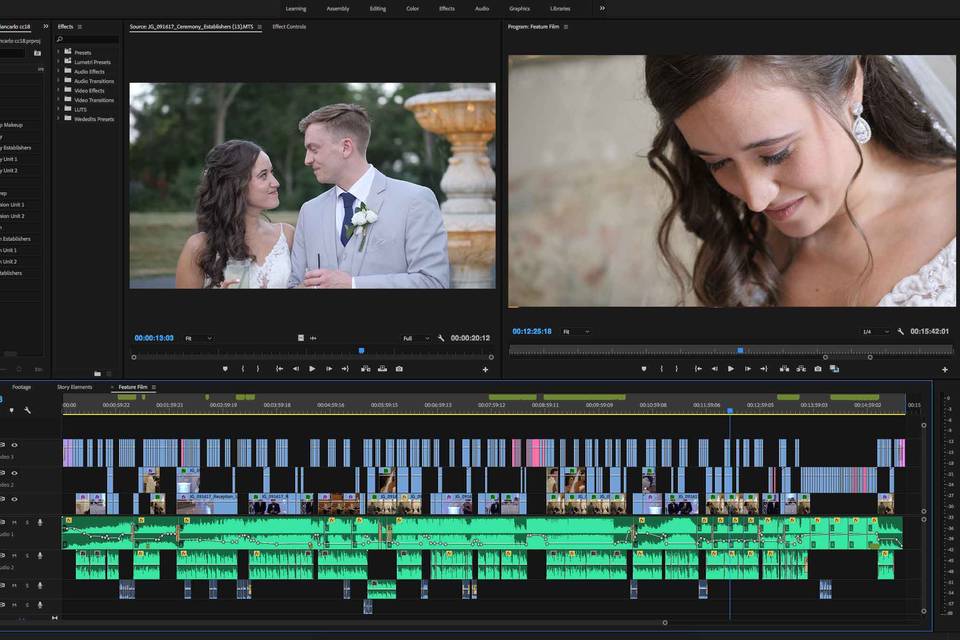The image size is (960, 640).
Task: Click the Drag Video Only icon in Source monitor
Action: 301,338
